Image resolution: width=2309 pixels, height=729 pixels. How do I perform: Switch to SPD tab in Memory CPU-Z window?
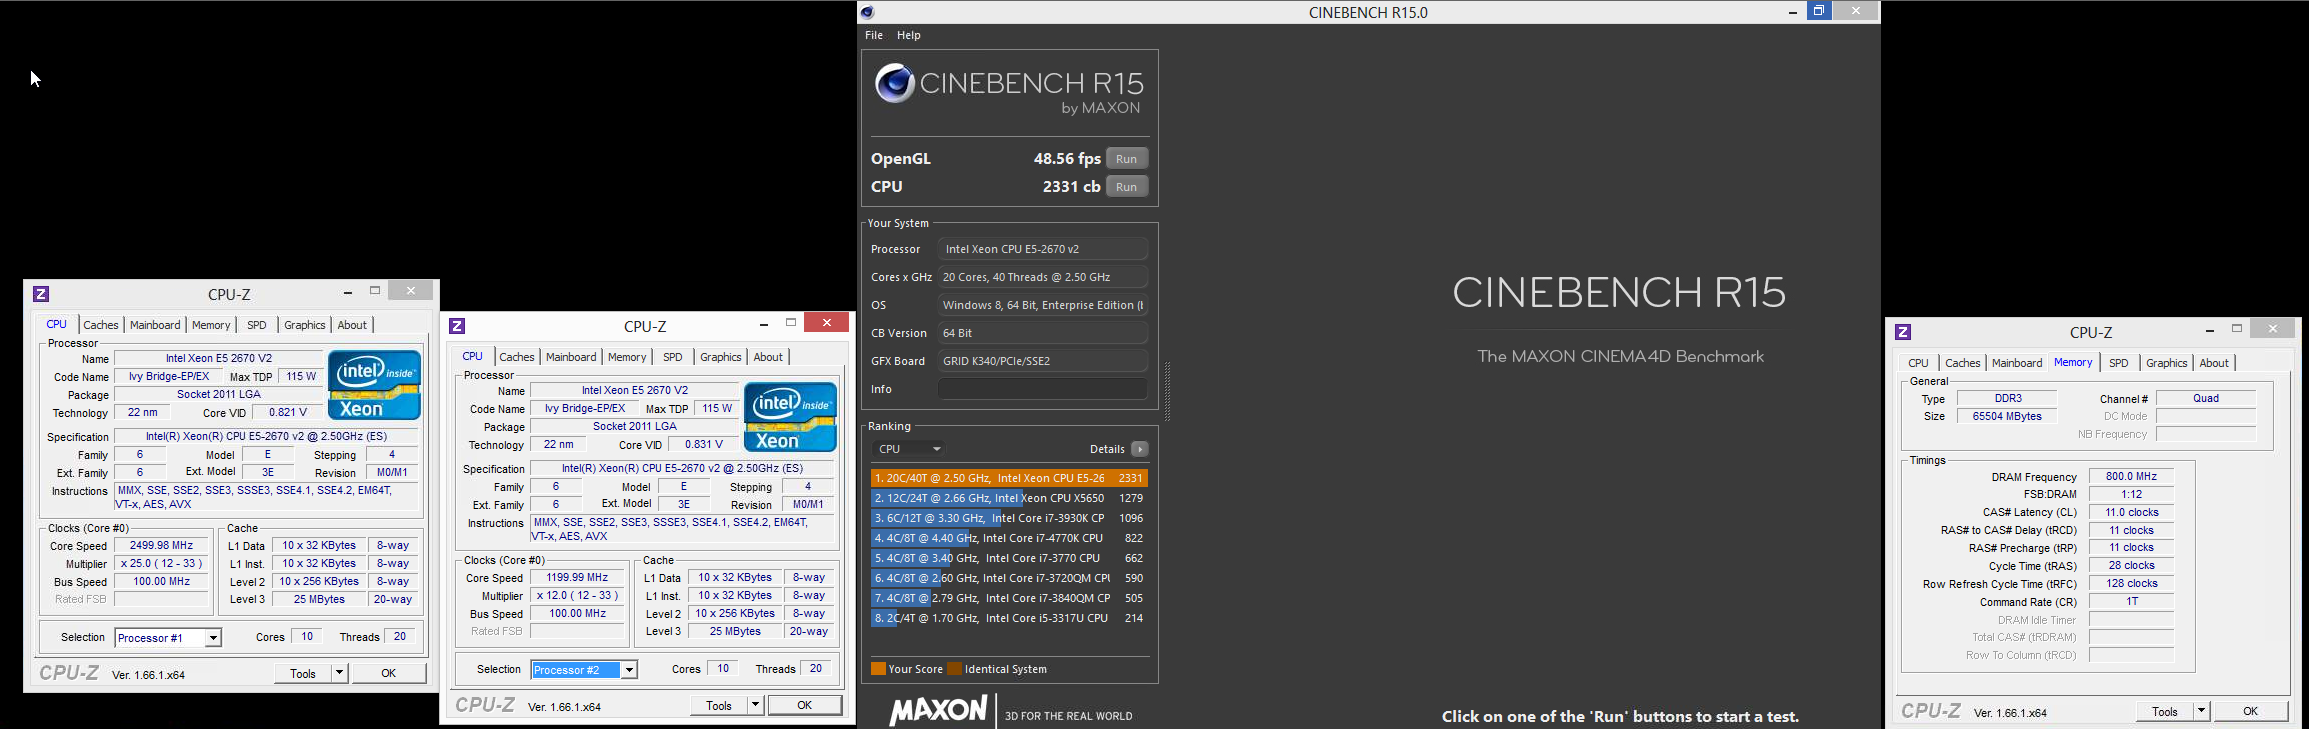2119,363
